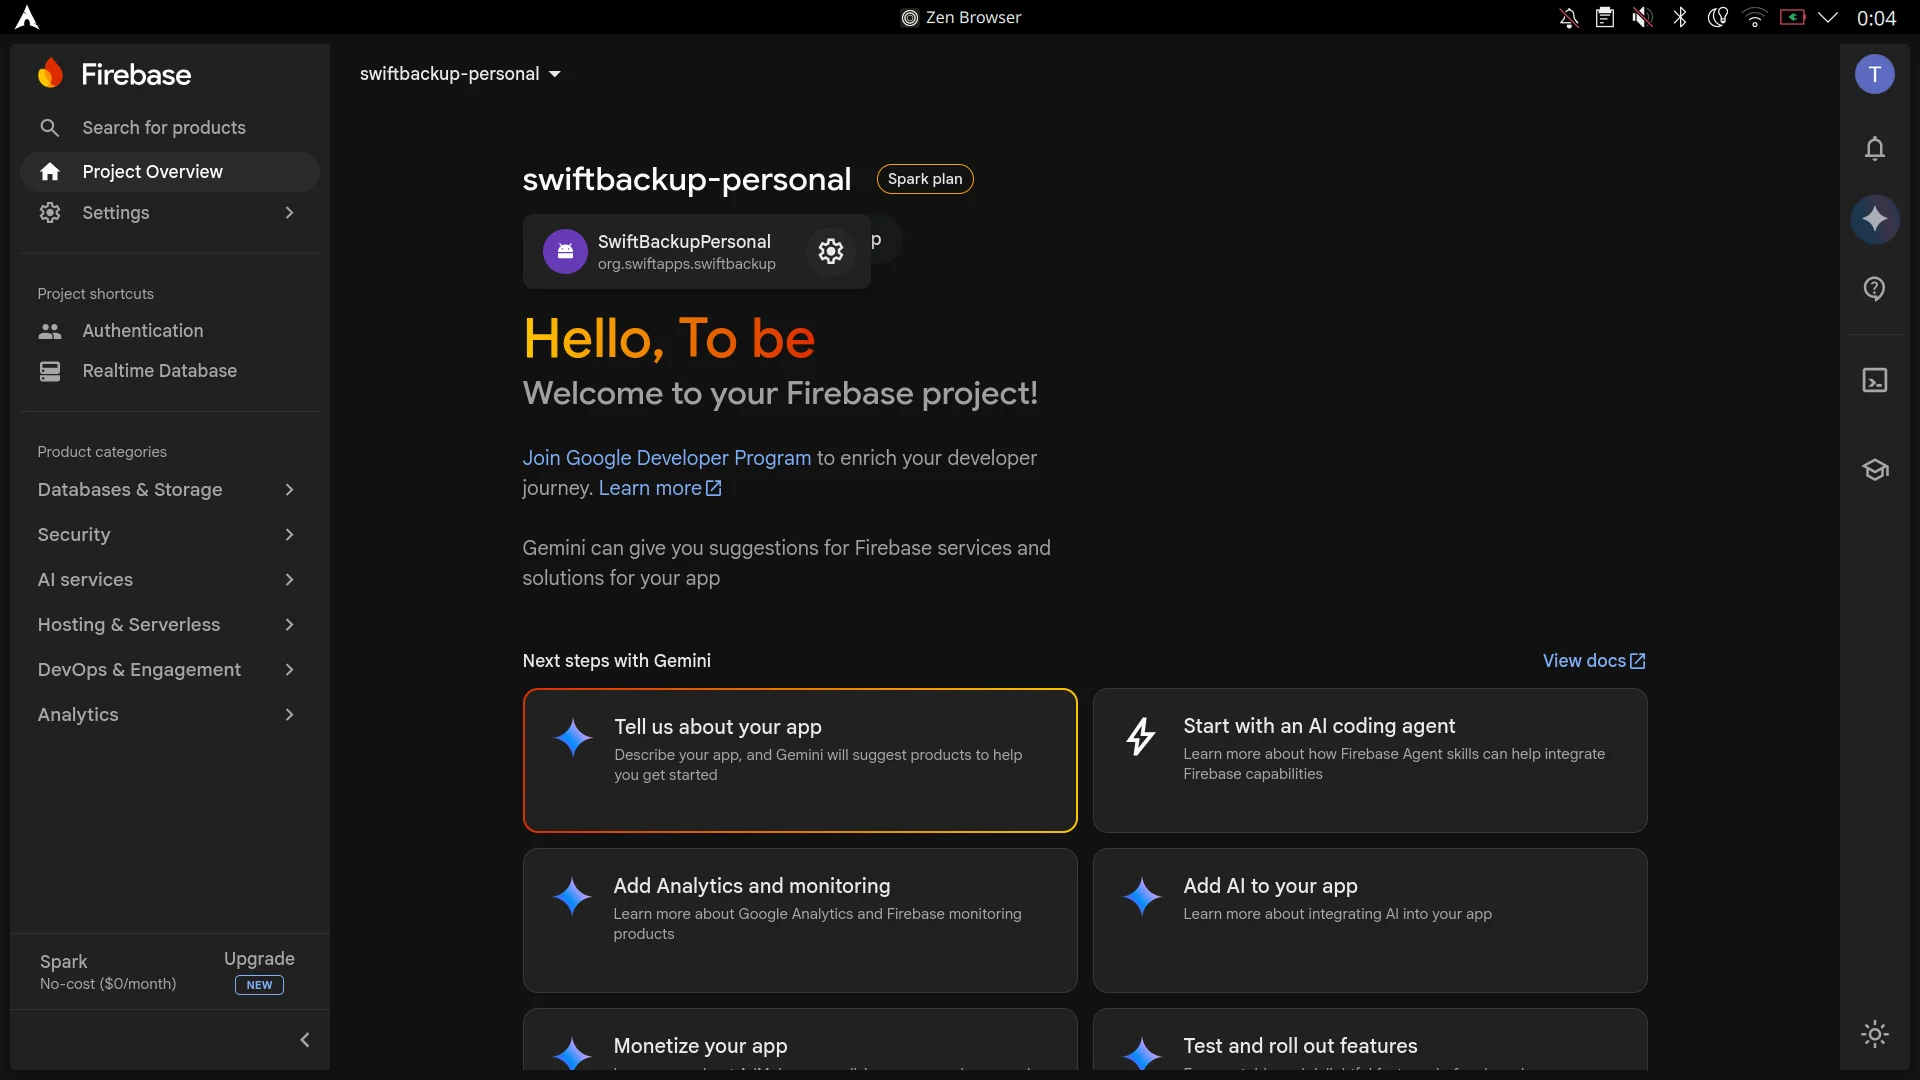Click the Android app purple icon
Screen dimensions: 1920x1080
click(565, 251)
